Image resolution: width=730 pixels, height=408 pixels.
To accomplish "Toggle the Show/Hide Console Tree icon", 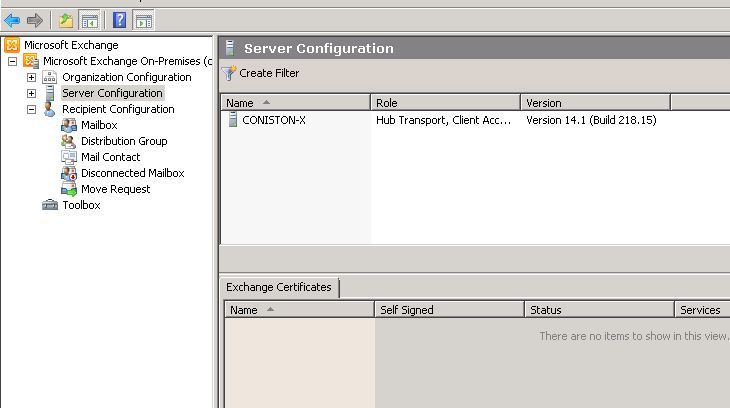I will click(89, 21).
